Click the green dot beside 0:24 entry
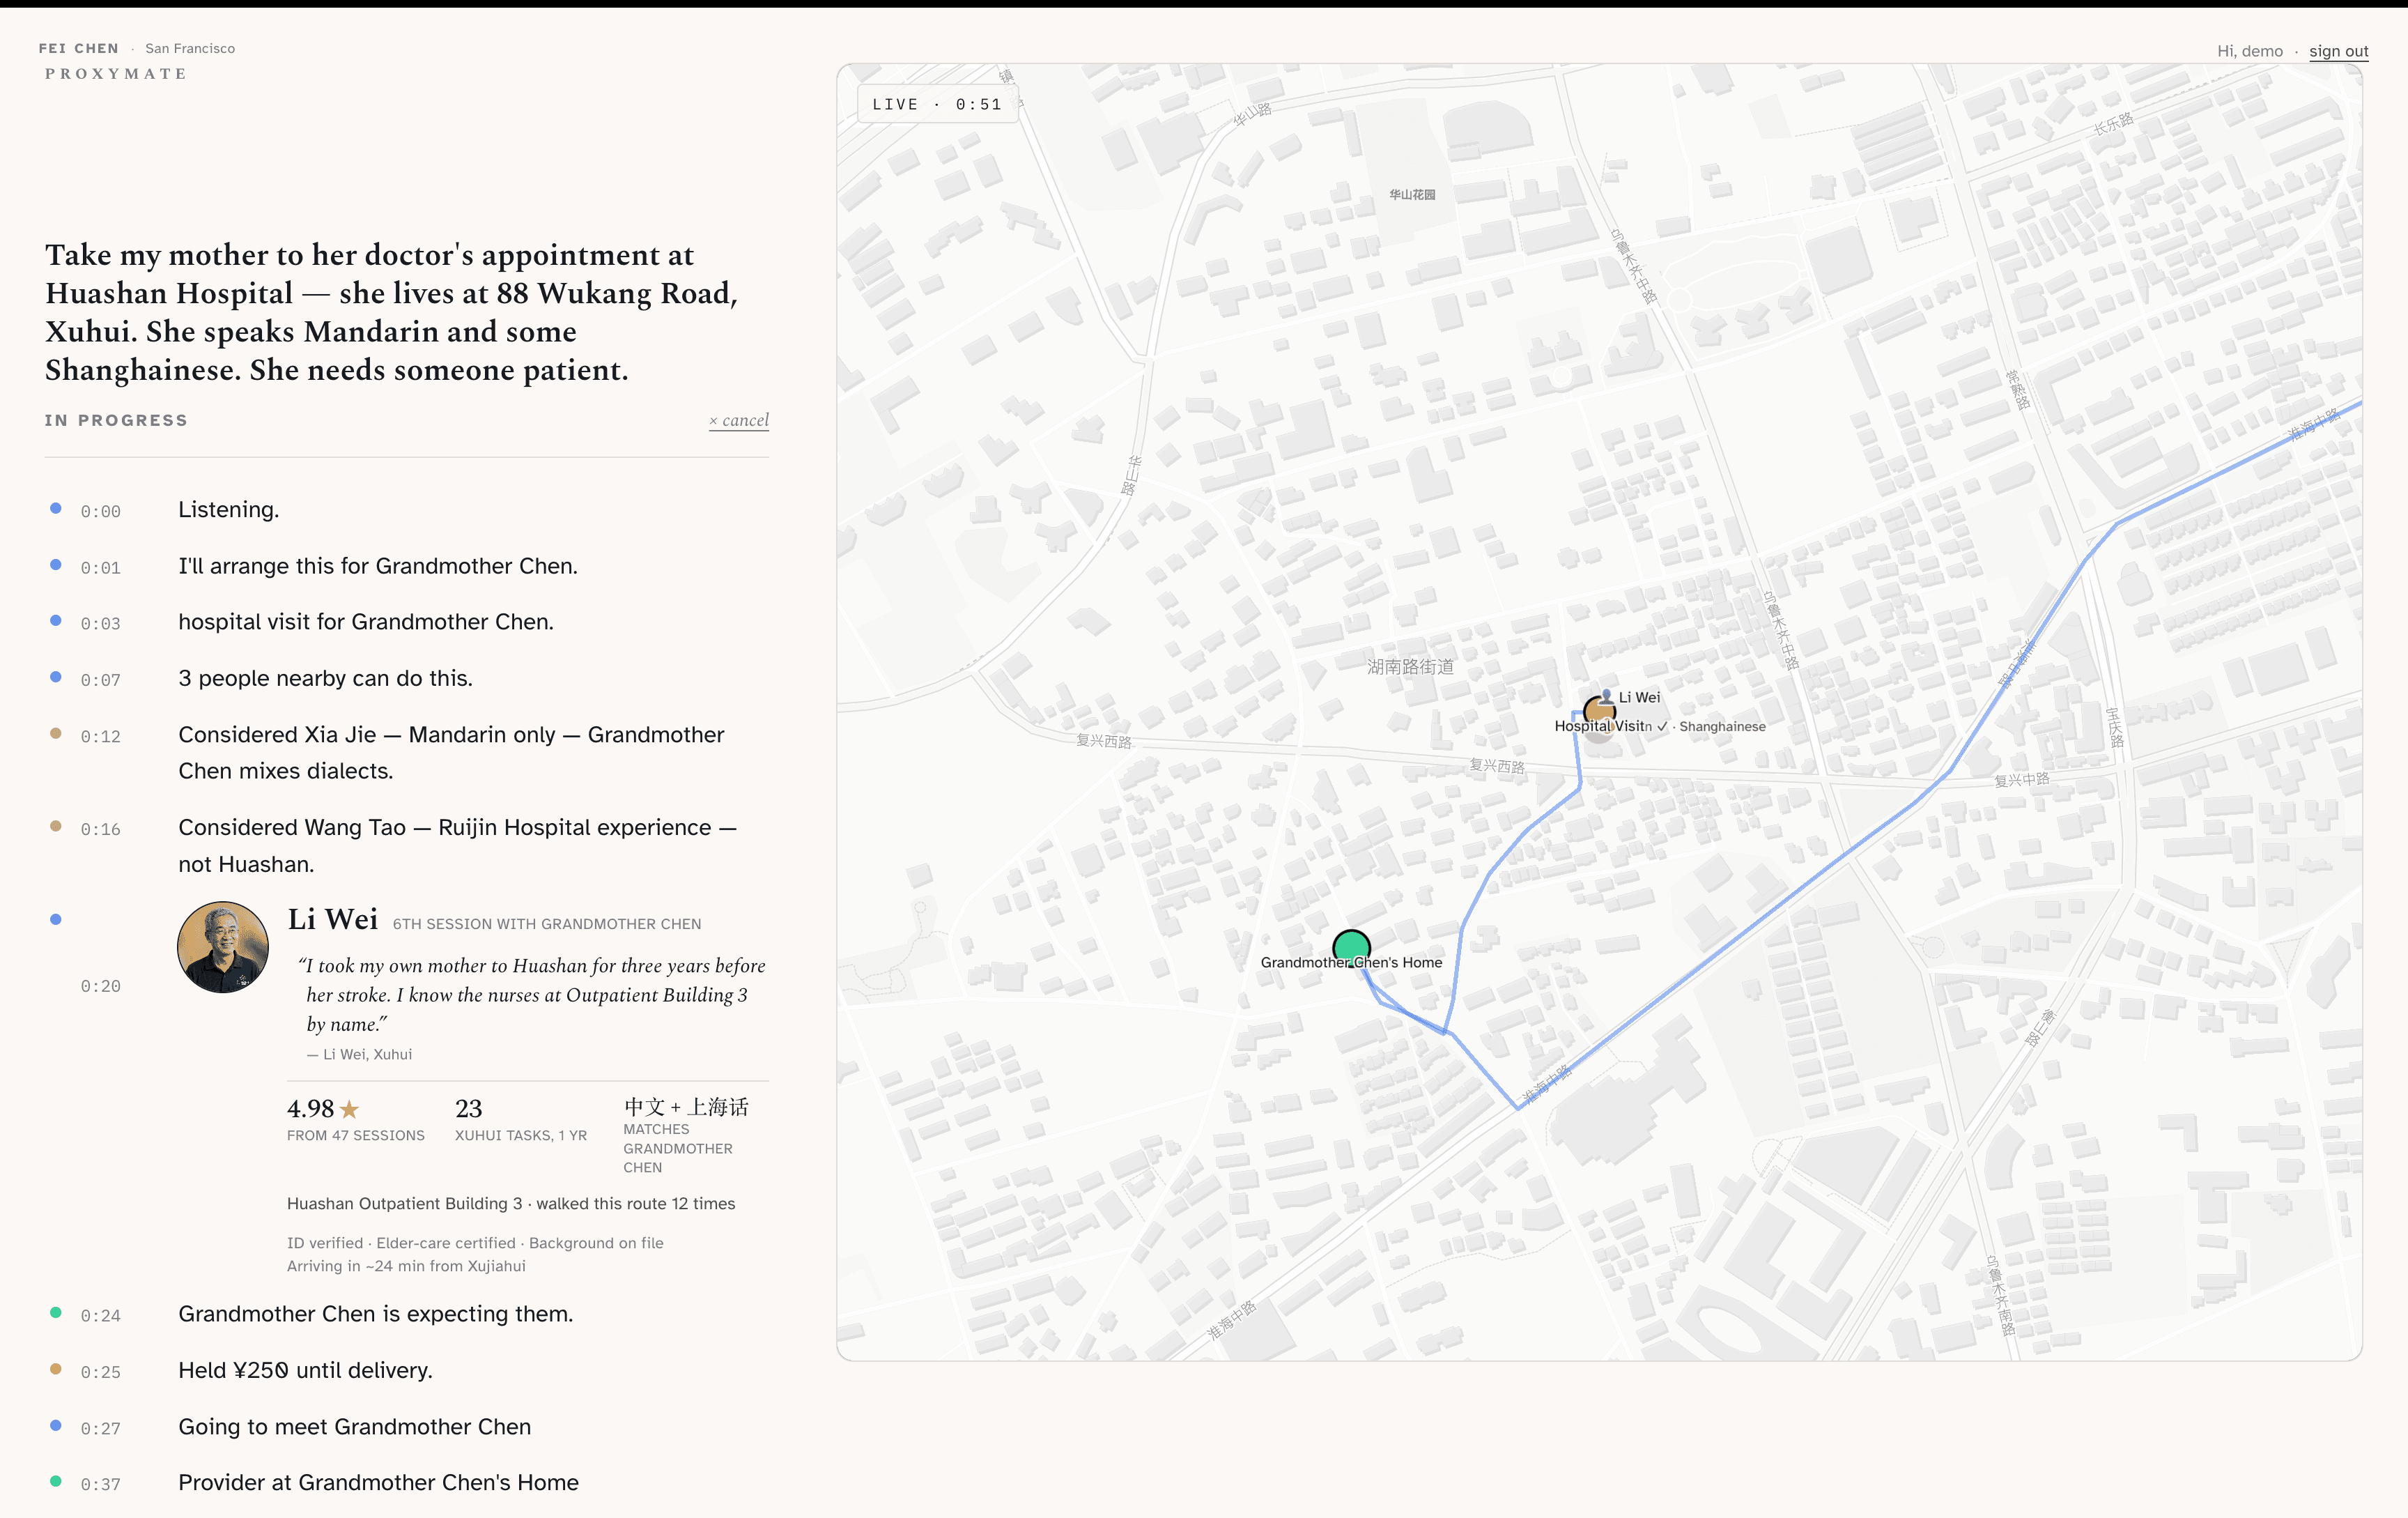The image size is (2408, 1518). point(56,1313)
